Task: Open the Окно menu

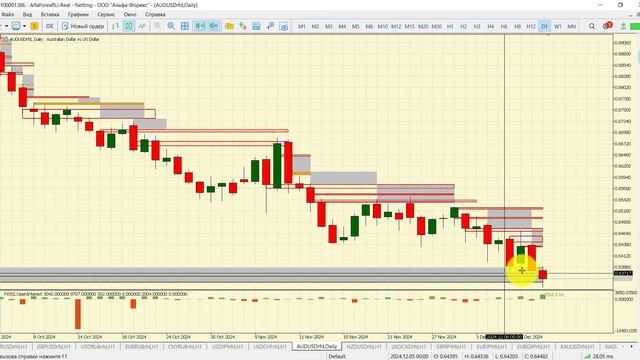Action: [x=130, y=14]
